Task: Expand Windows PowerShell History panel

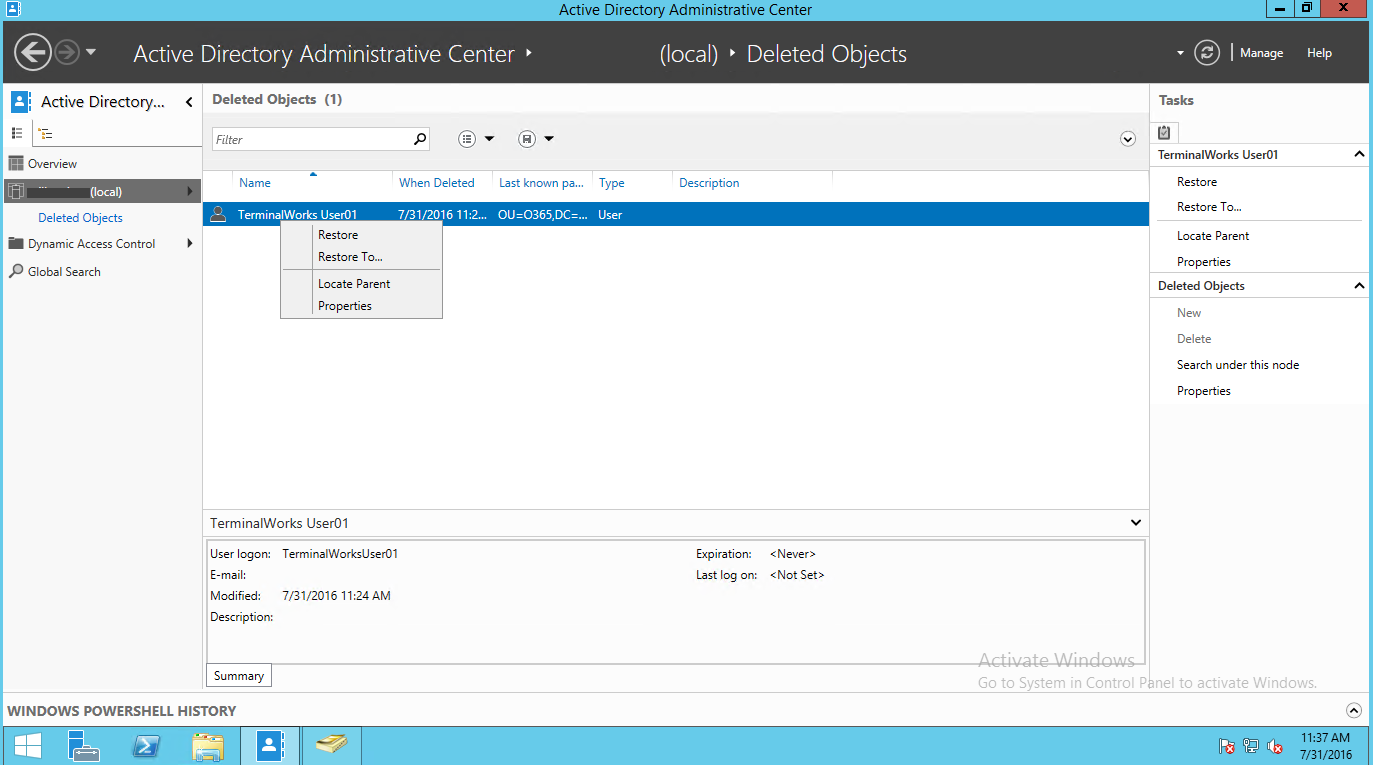Action: pyautogui.click(x=1354, y=711)
